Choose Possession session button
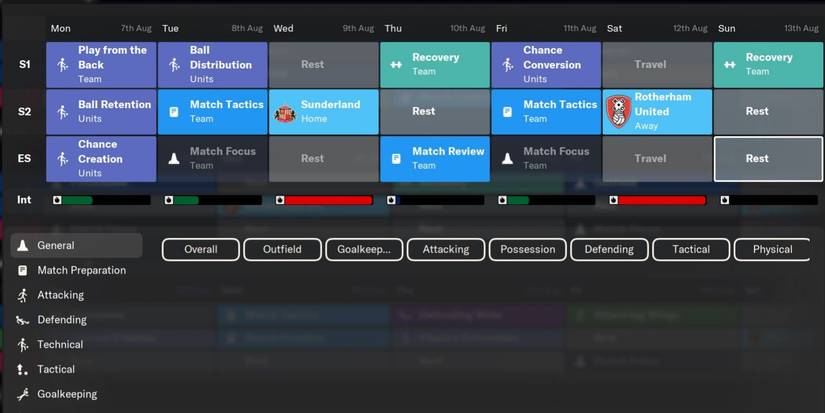 [528, 249]
